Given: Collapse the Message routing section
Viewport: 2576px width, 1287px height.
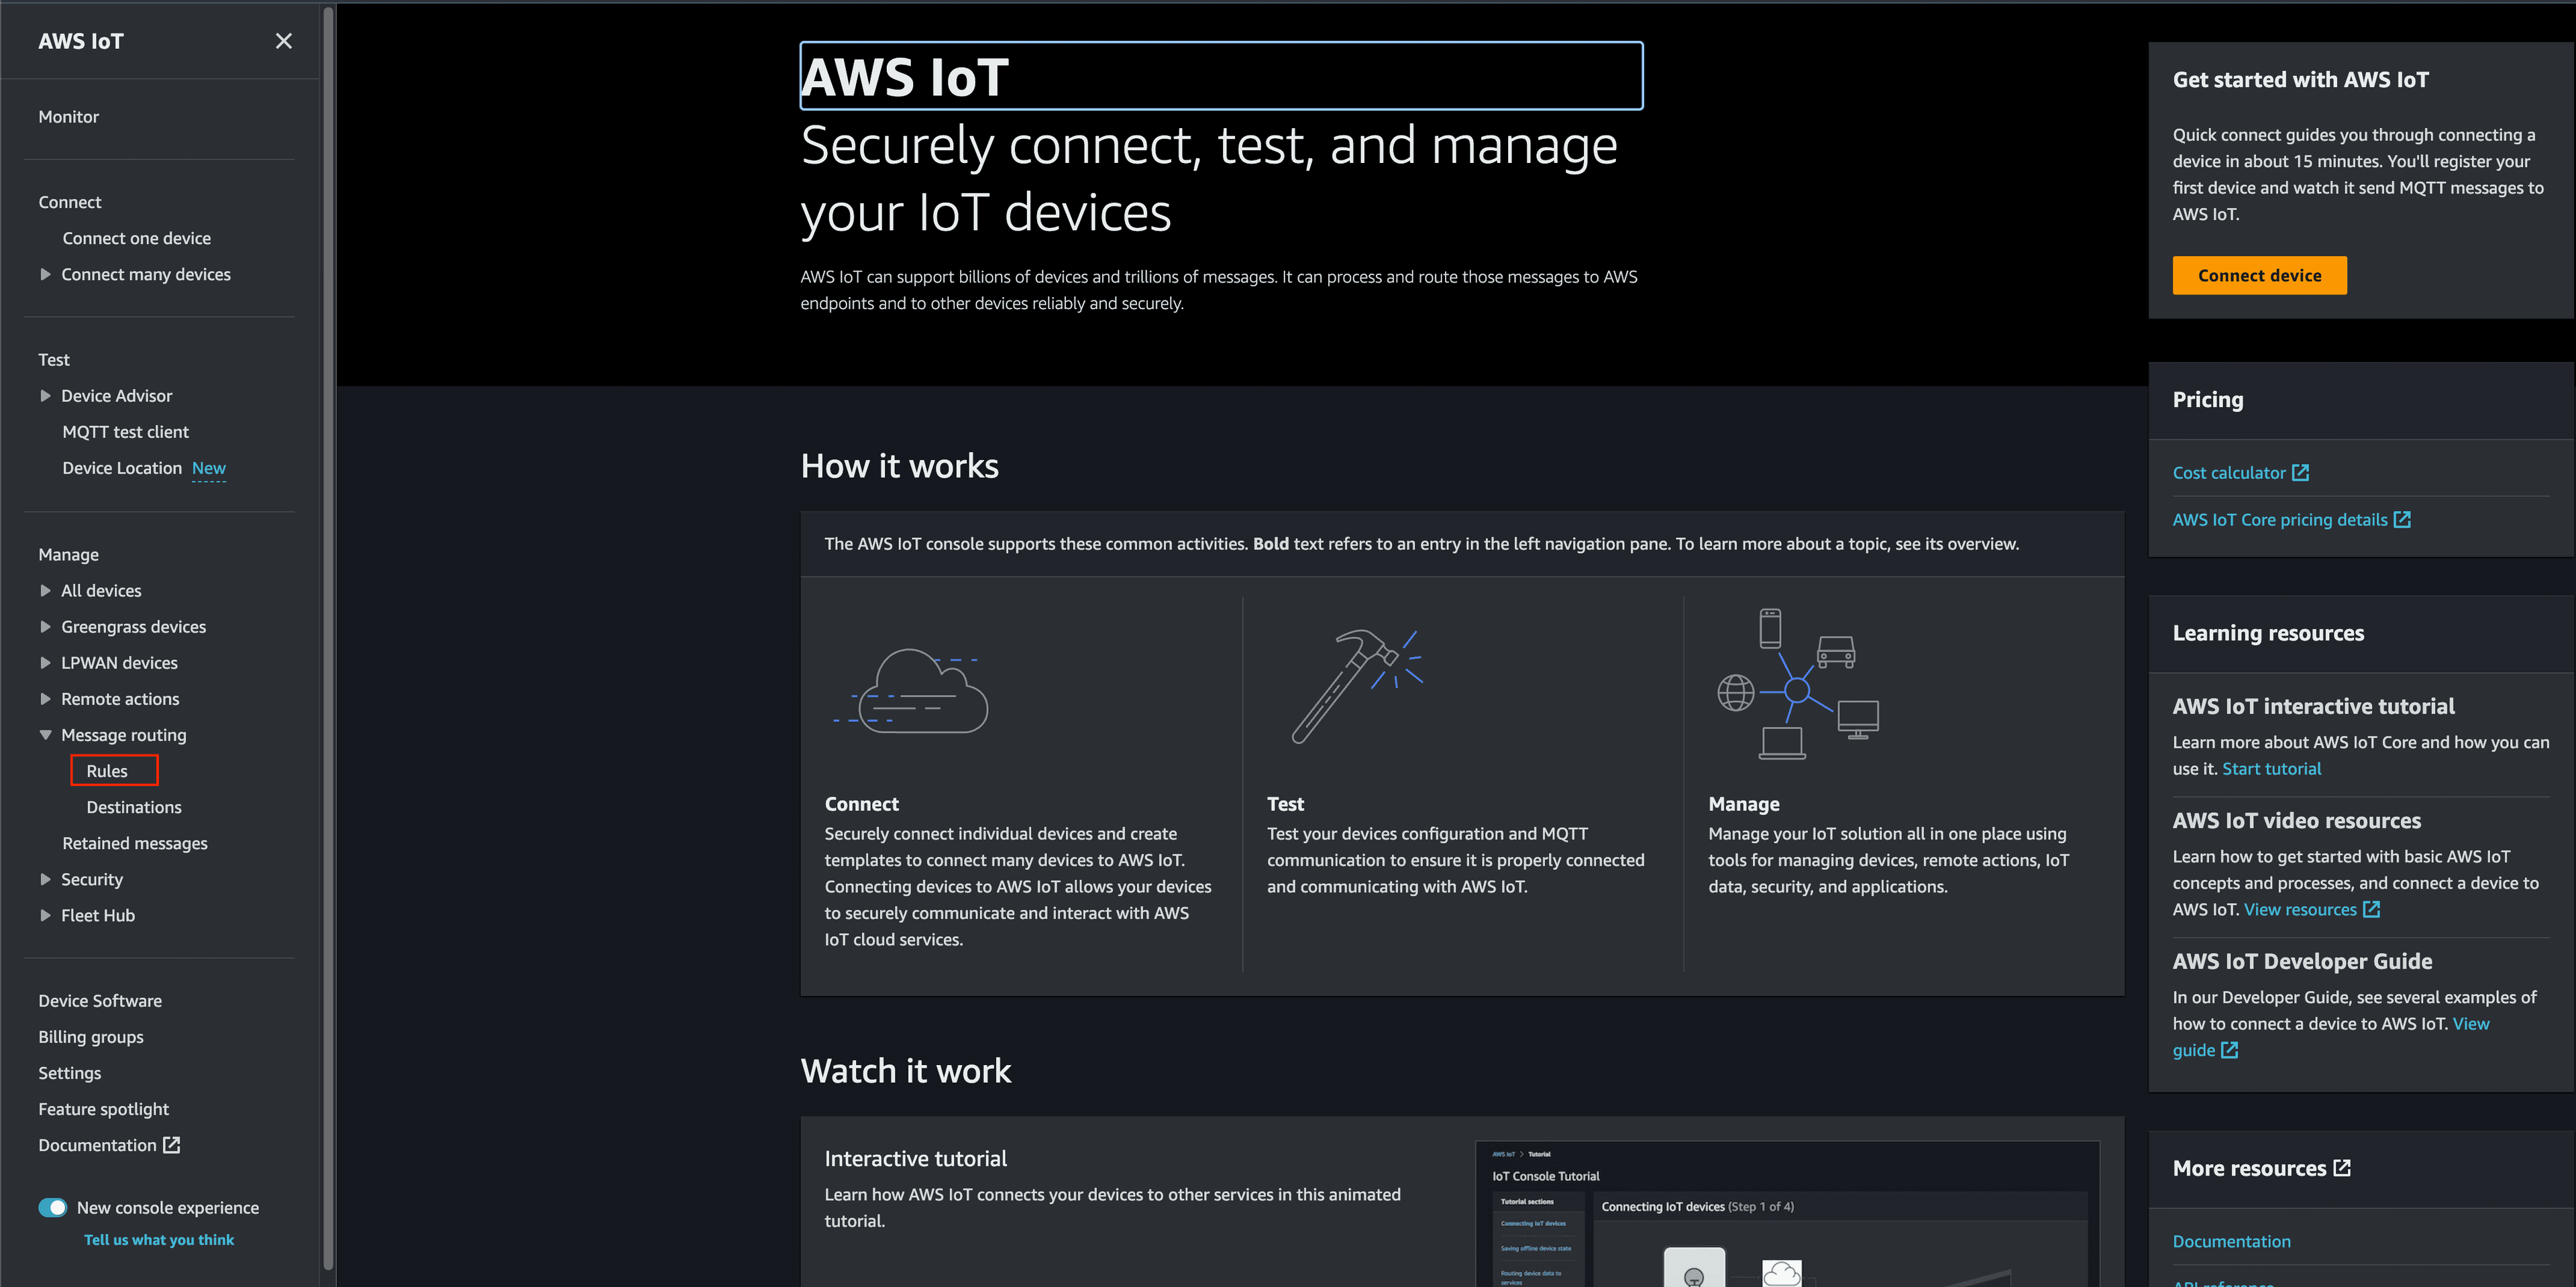Looking at the screenshot, I should [x=45, y=735].
